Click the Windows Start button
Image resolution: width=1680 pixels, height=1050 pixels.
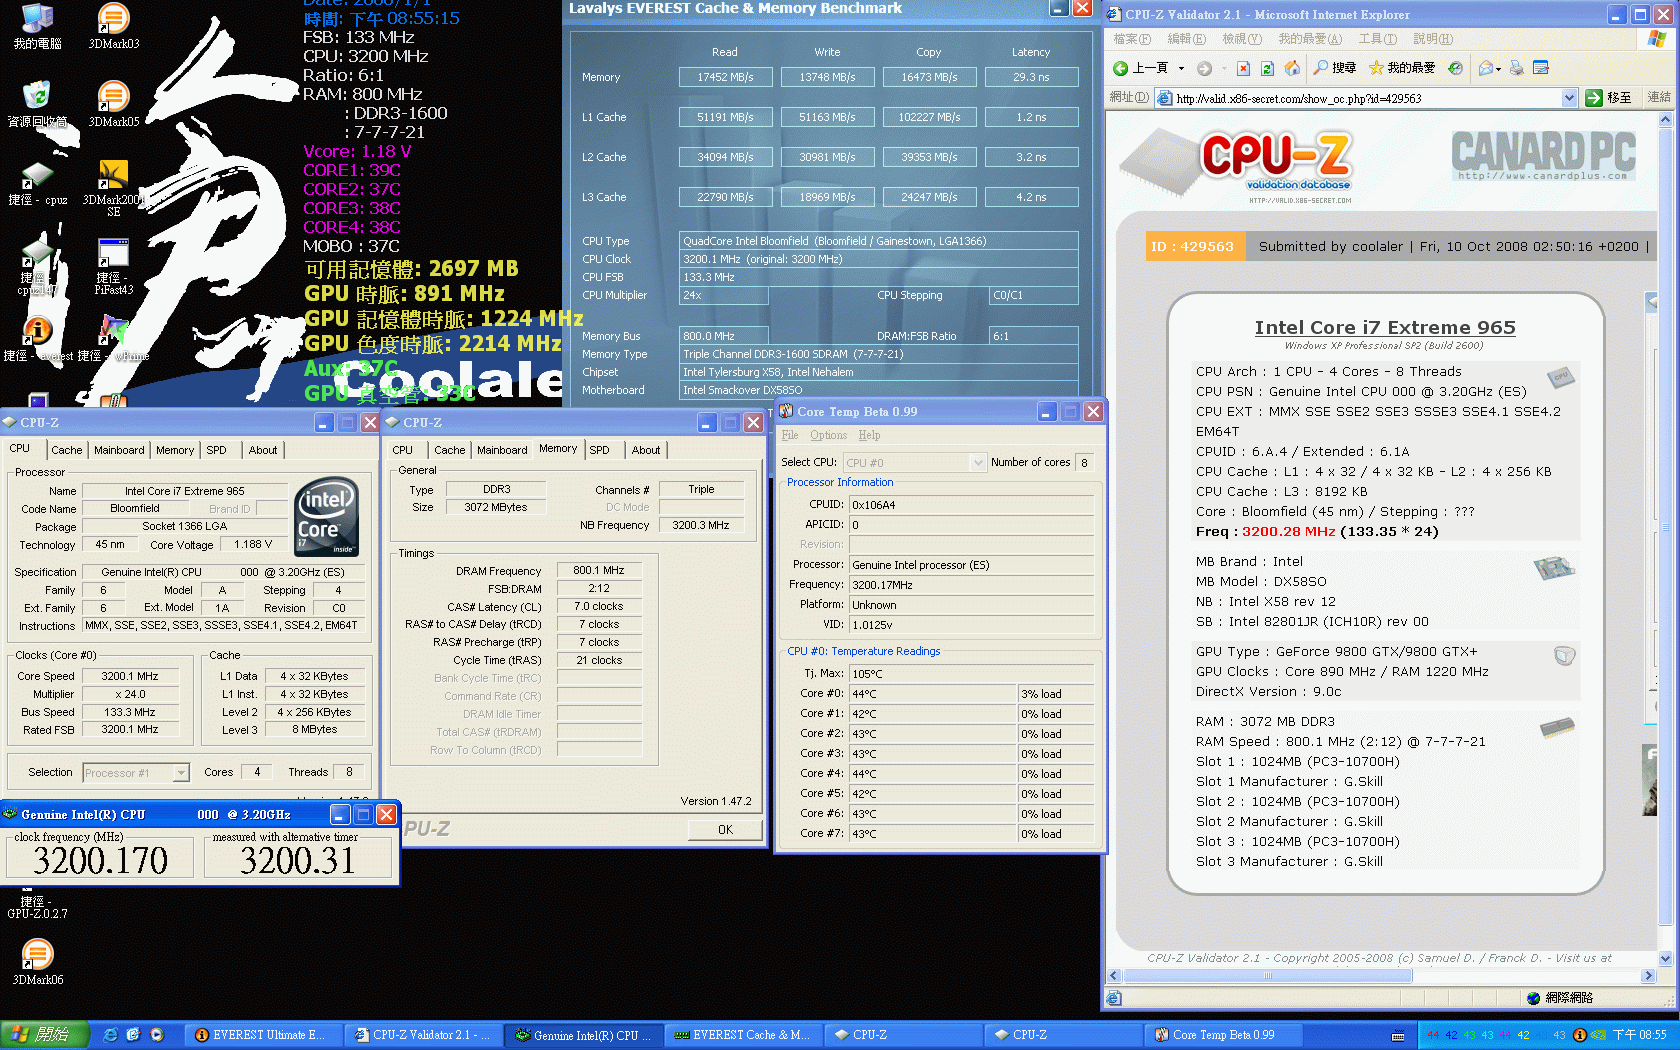point(44,1035)
